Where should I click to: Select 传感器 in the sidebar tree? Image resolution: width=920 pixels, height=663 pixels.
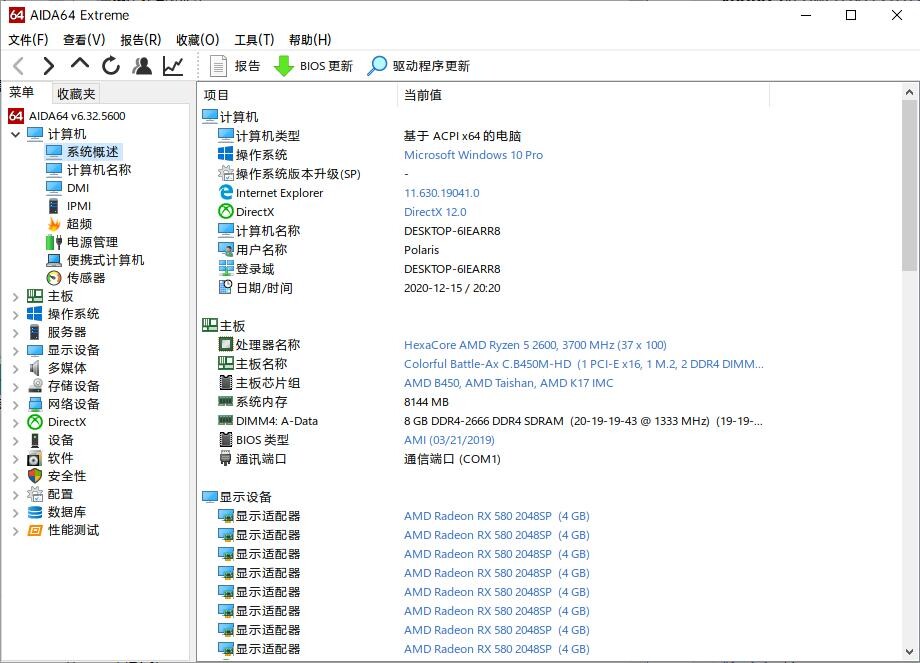(85, 278)
